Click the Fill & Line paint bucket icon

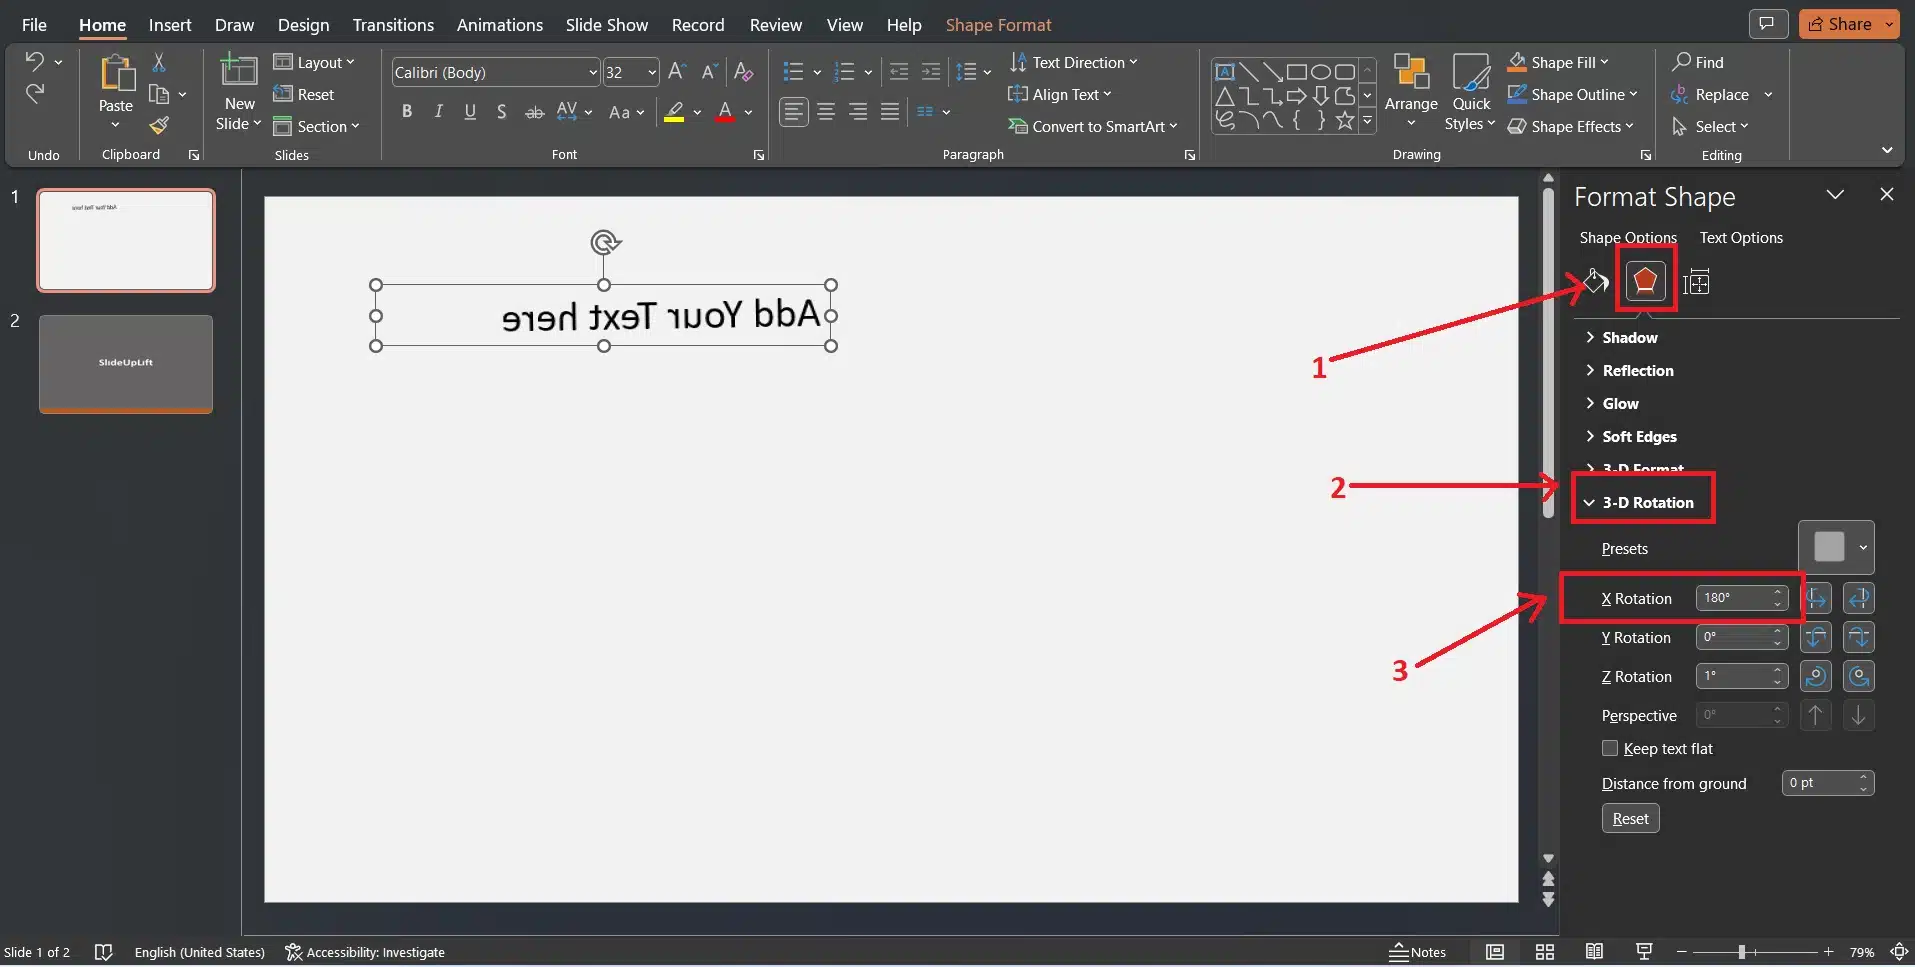pos(1594,282)
